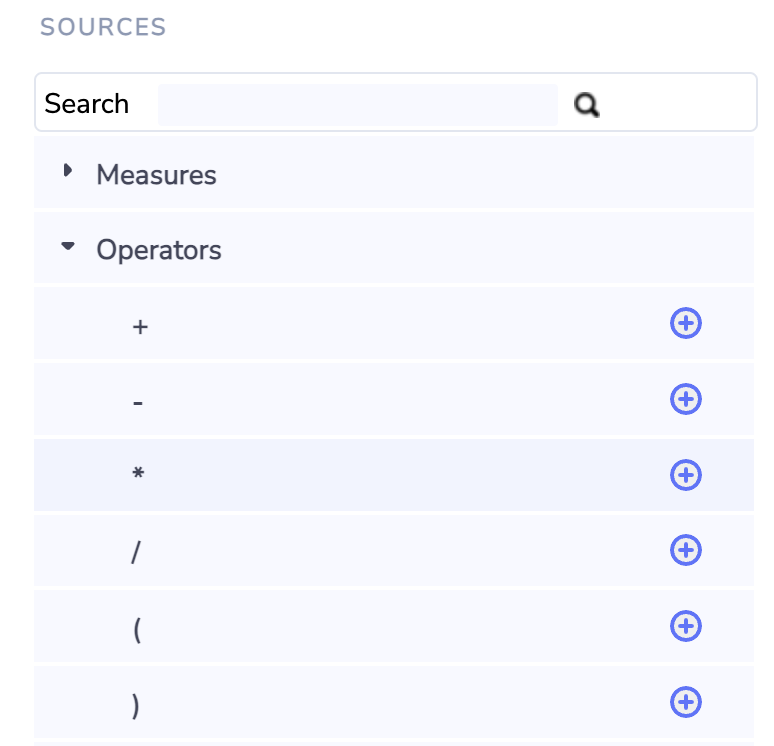Add the divide operator via its circle-plus icon

click(x=685, y=550)
